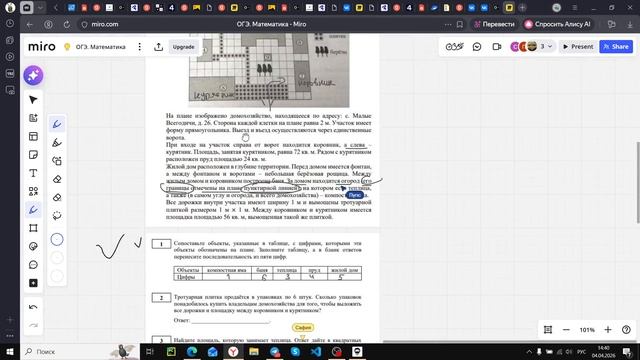Zoom in with plus button
Screen dimensions: 640x360
[x=608, y=329]
